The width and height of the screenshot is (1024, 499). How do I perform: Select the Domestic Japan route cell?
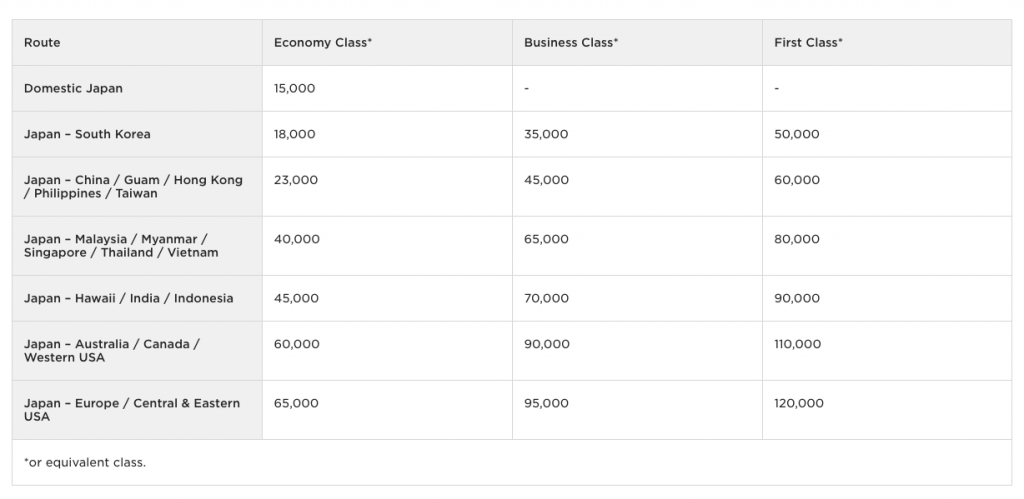(x=73, y=88)
